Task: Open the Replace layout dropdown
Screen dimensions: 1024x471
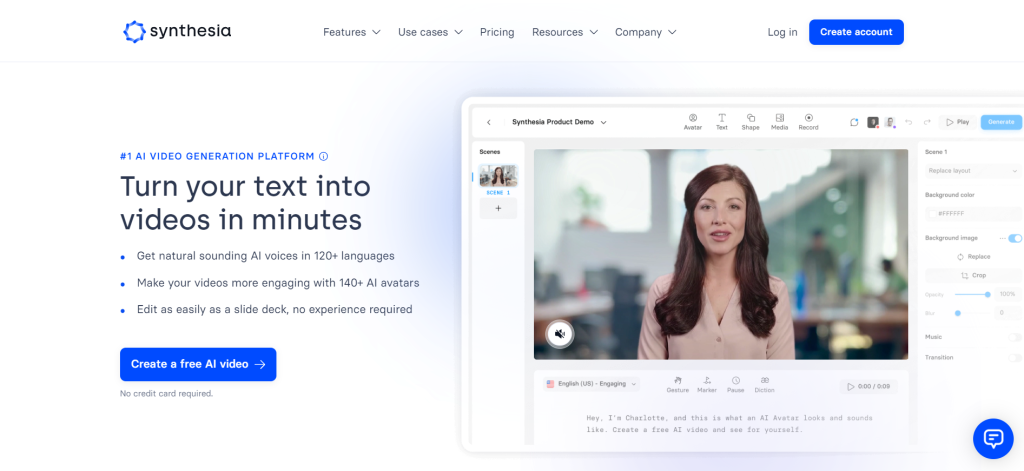Action: 973,171
